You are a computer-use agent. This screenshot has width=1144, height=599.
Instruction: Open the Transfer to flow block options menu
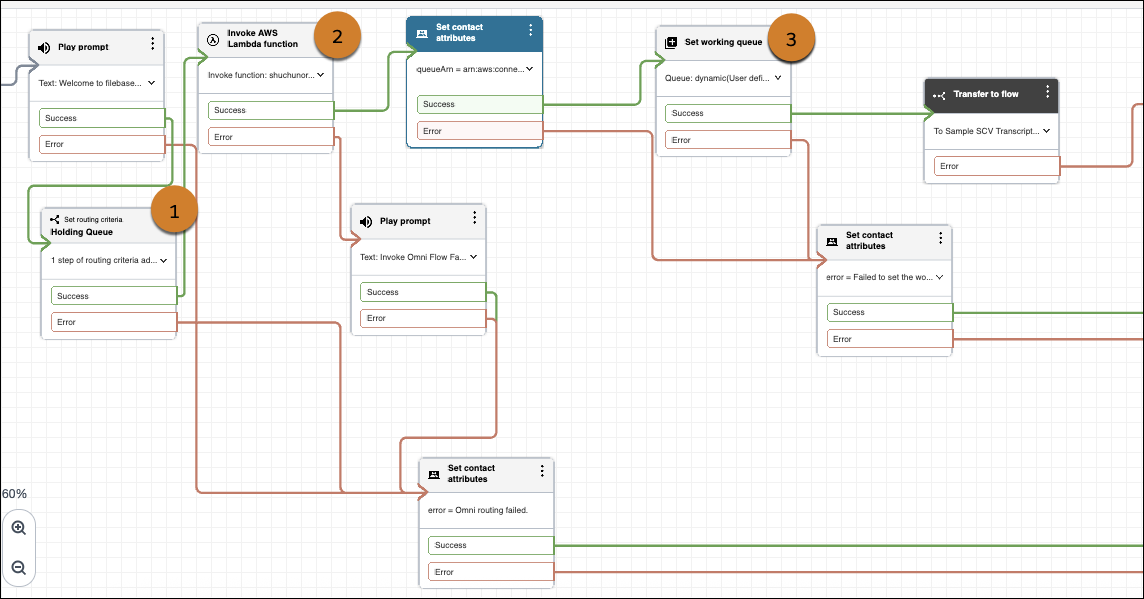point(1048,91)
